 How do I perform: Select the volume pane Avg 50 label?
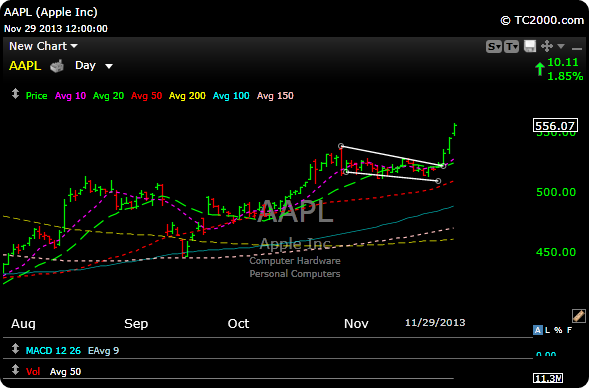[65, 372]
